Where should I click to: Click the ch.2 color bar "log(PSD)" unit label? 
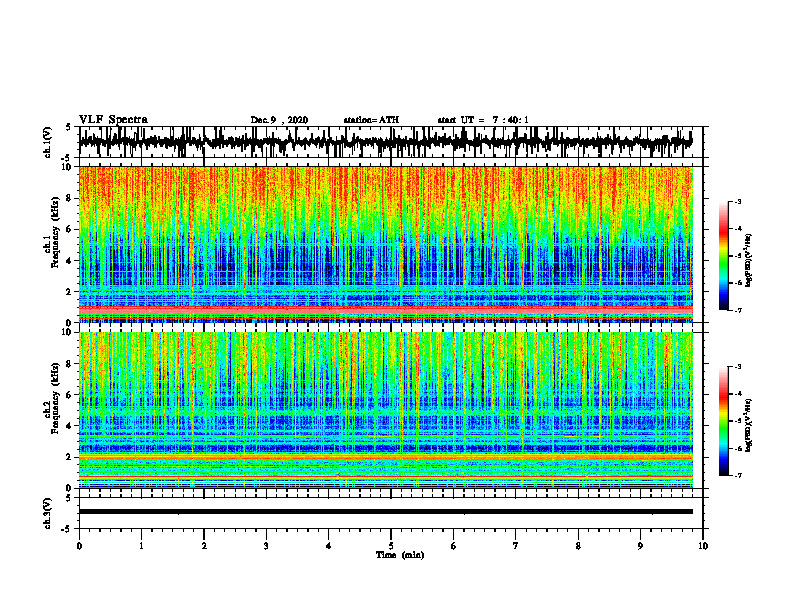pyautogui.click(x=750, y=426)
